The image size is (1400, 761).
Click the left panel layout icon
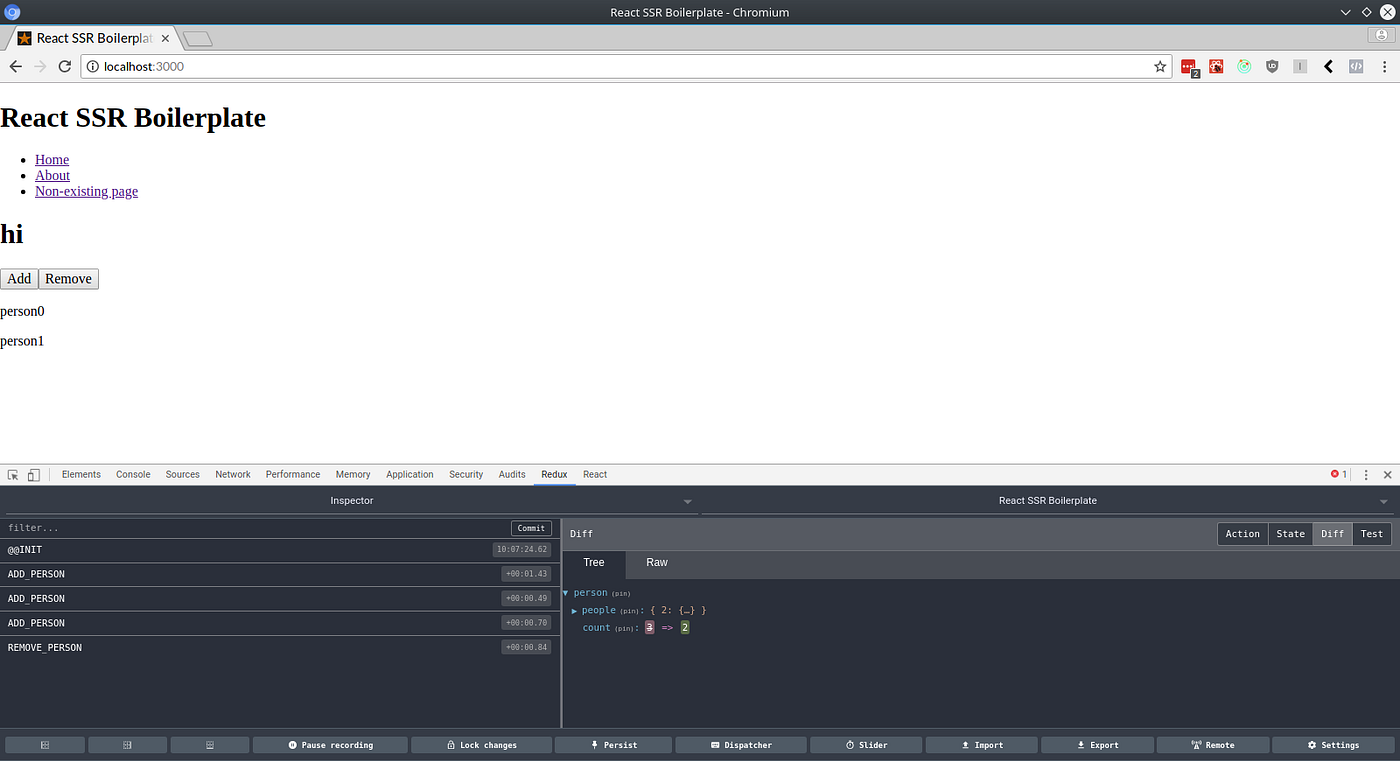coord(44,744)
